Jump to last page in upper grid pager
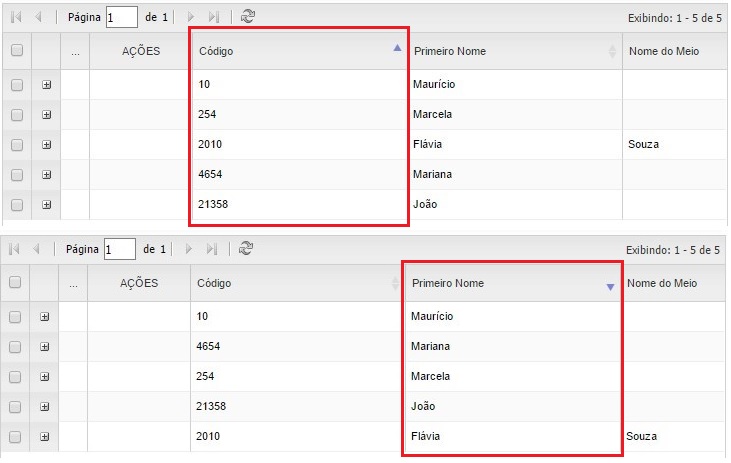Viewport: 731px width, 463px height. click(x=213, y=18)
